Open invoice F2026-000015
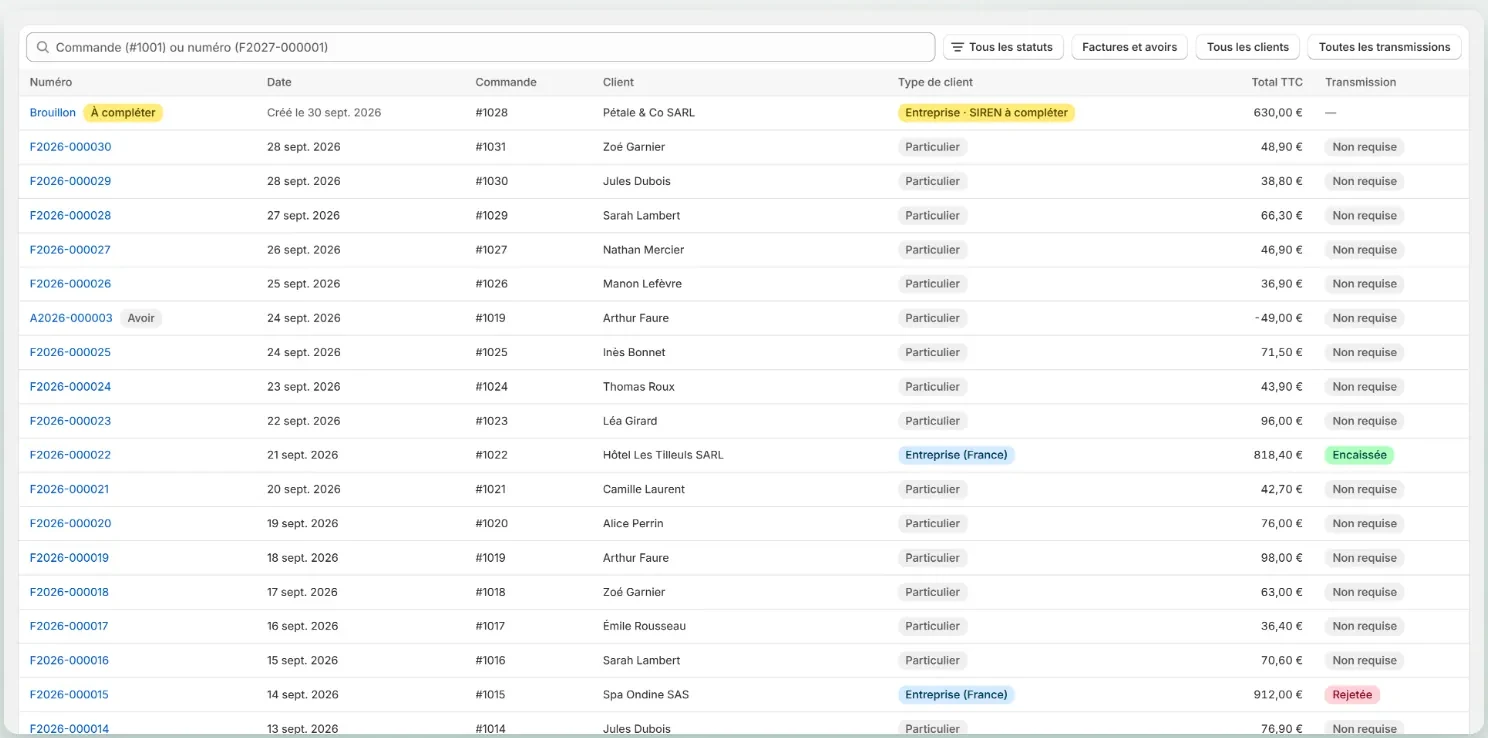 [x=69, y=695]
